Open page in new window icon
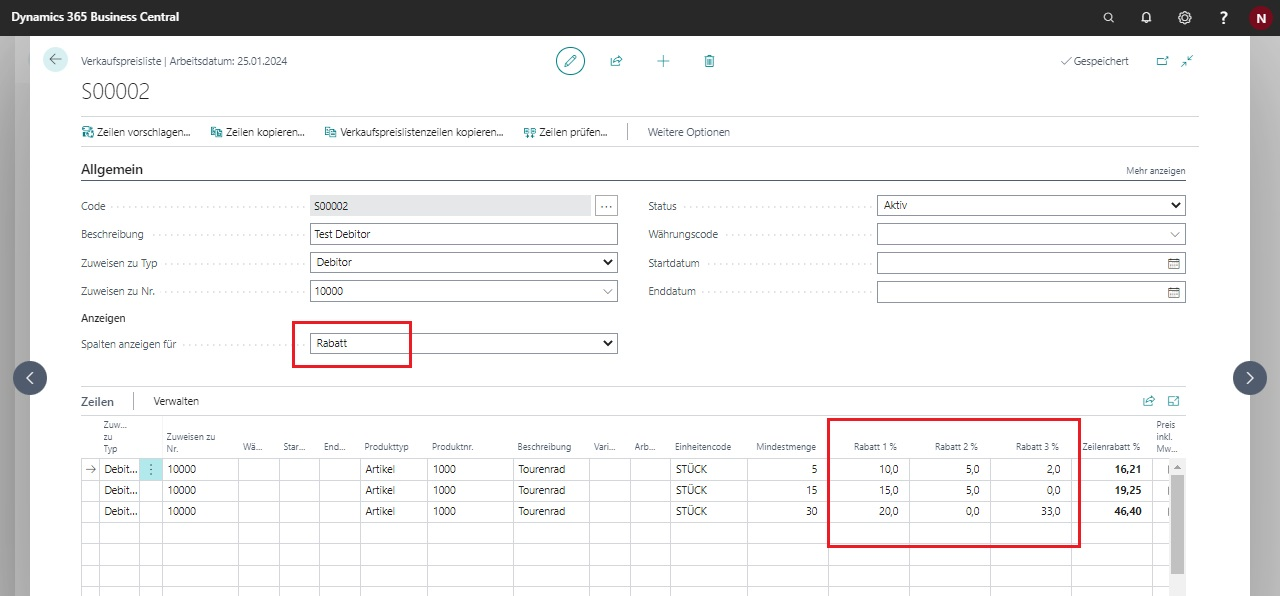The width and height of the screenshot is (1280, 596). (x=1162, y=61)
